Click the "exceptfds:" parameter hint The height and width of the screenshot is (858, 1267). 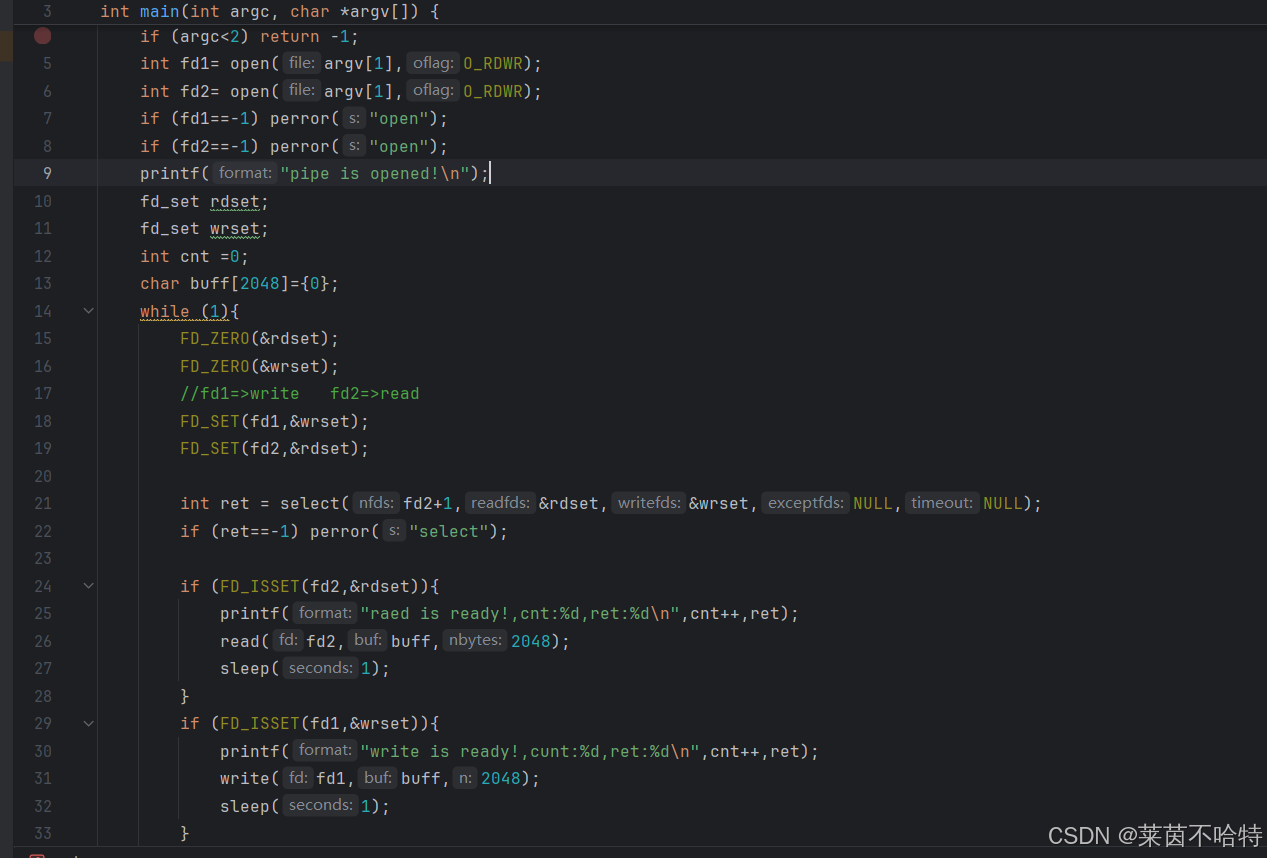[x=806, y=503]
